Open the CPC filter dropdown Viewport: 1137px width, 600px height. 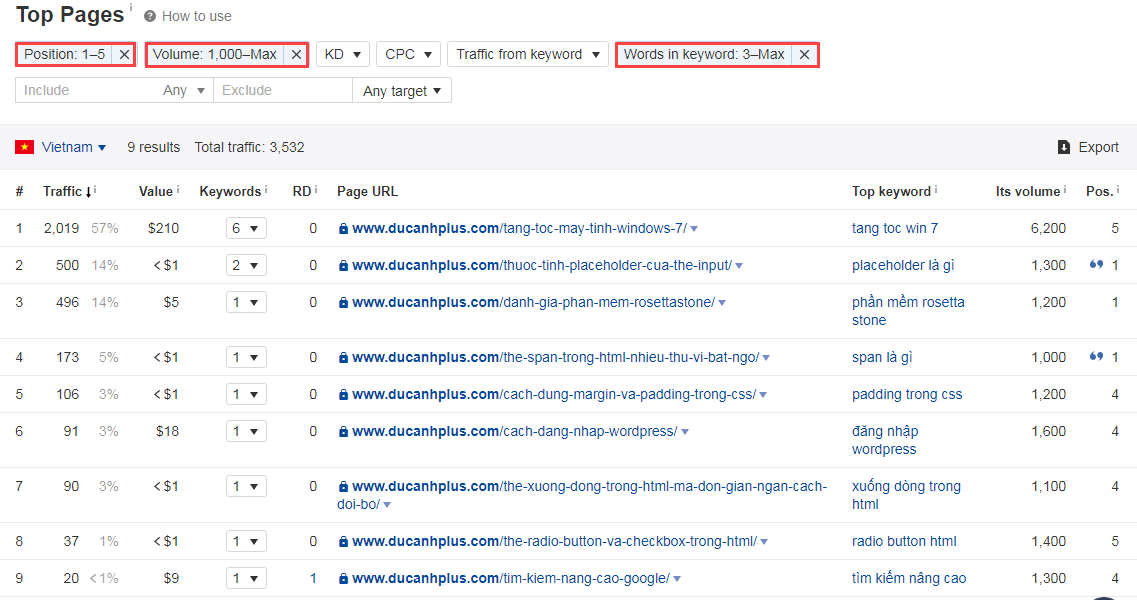pos(411,55)
